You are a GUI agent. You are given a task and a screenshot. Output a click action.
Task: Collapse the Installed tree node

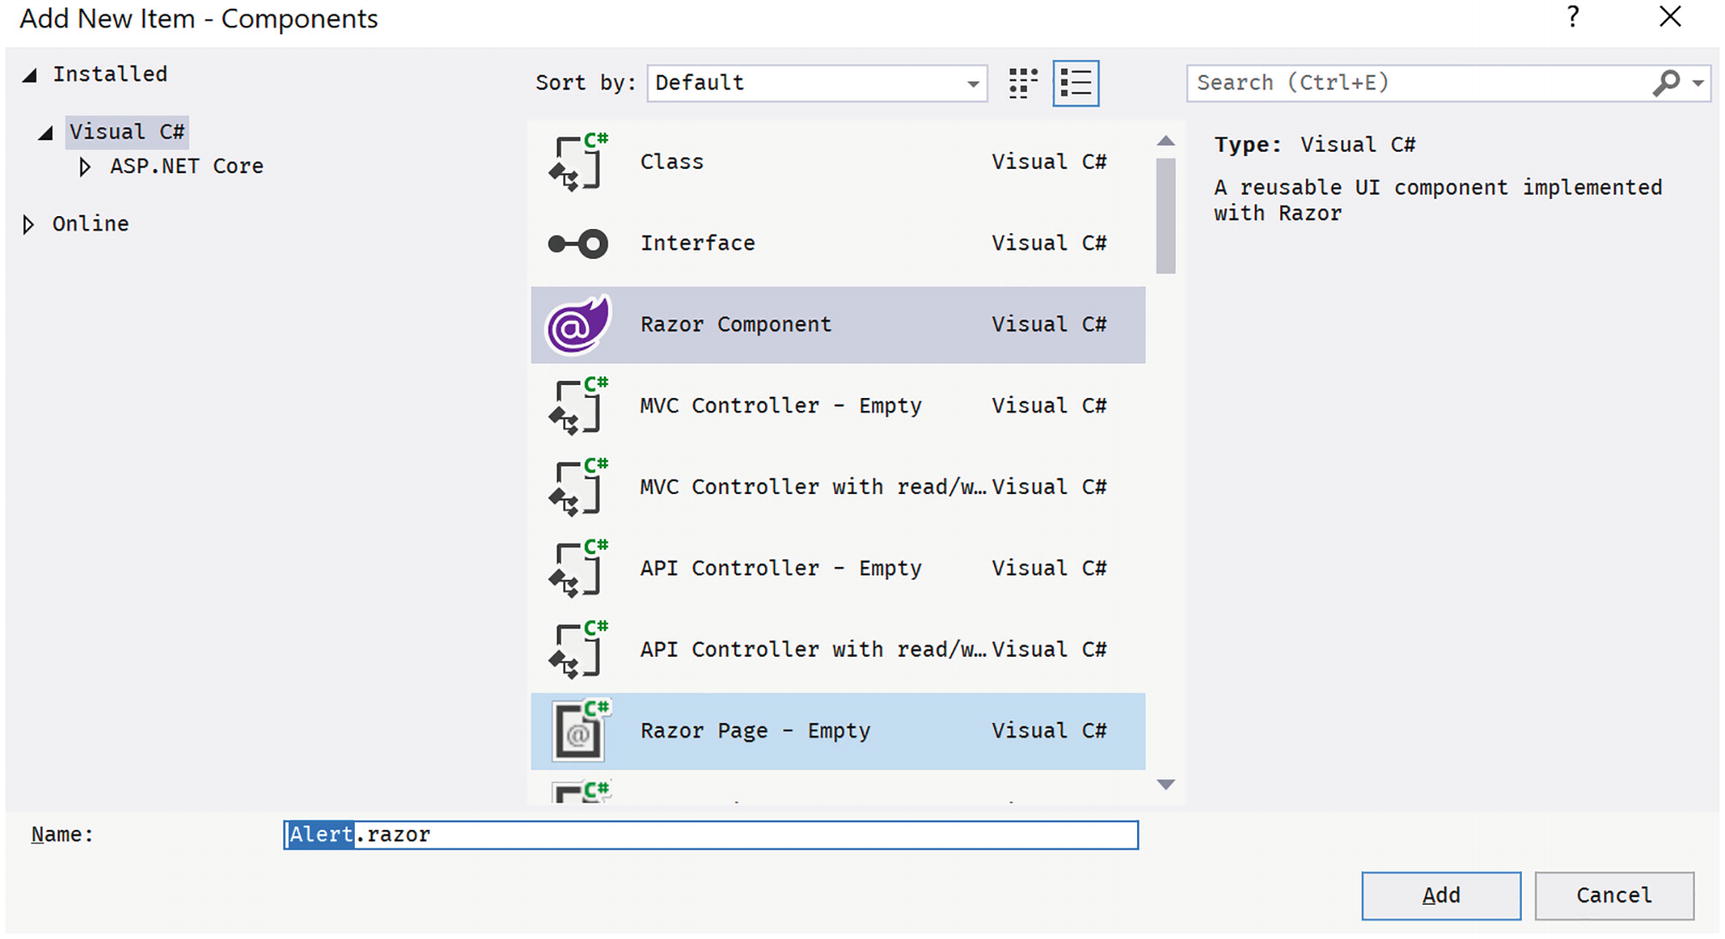pyautogui.click(x=30, y=75)
